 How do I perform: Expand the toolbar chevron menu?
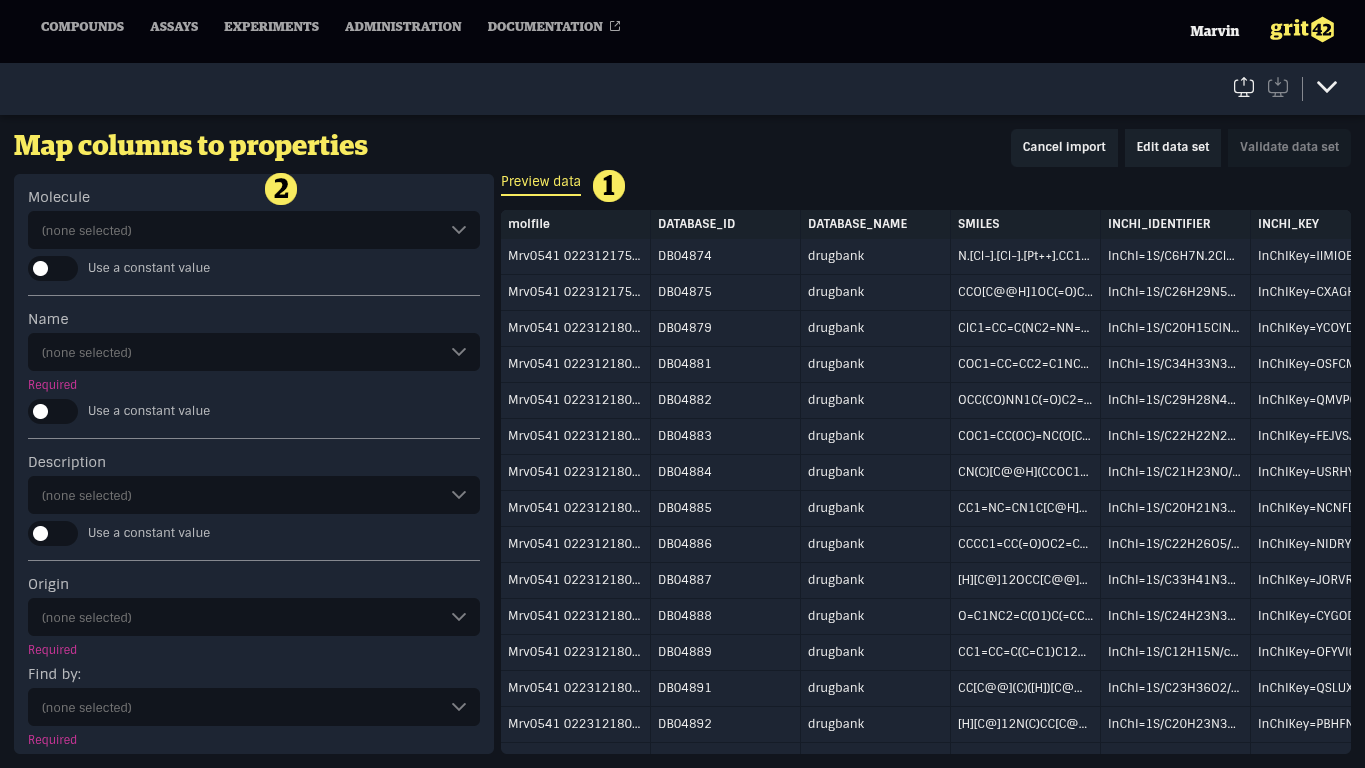pyautogui.click(x=1327, y=87)
